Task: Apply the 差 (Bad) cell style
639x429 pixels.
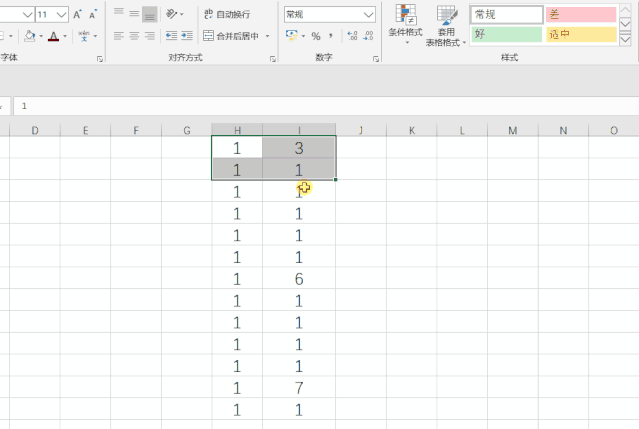Action: point(580,14)
